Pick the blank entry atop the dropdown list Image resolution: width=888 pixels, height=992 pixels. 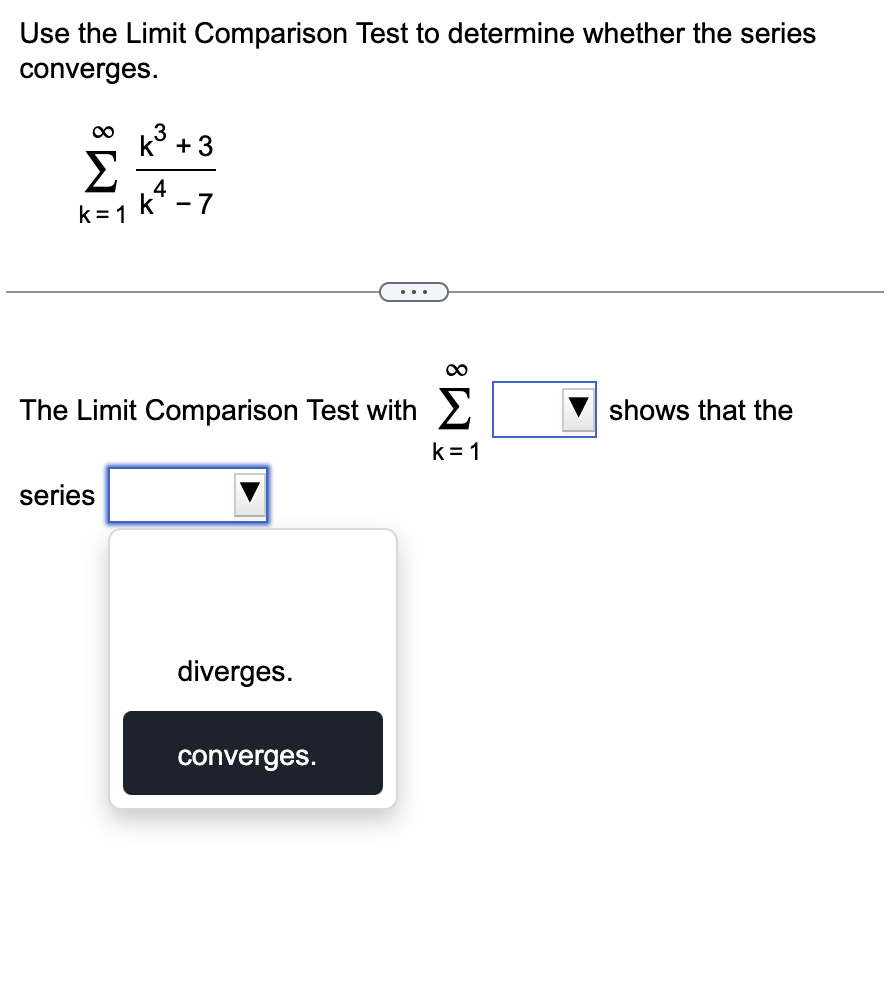coord(252,586)
